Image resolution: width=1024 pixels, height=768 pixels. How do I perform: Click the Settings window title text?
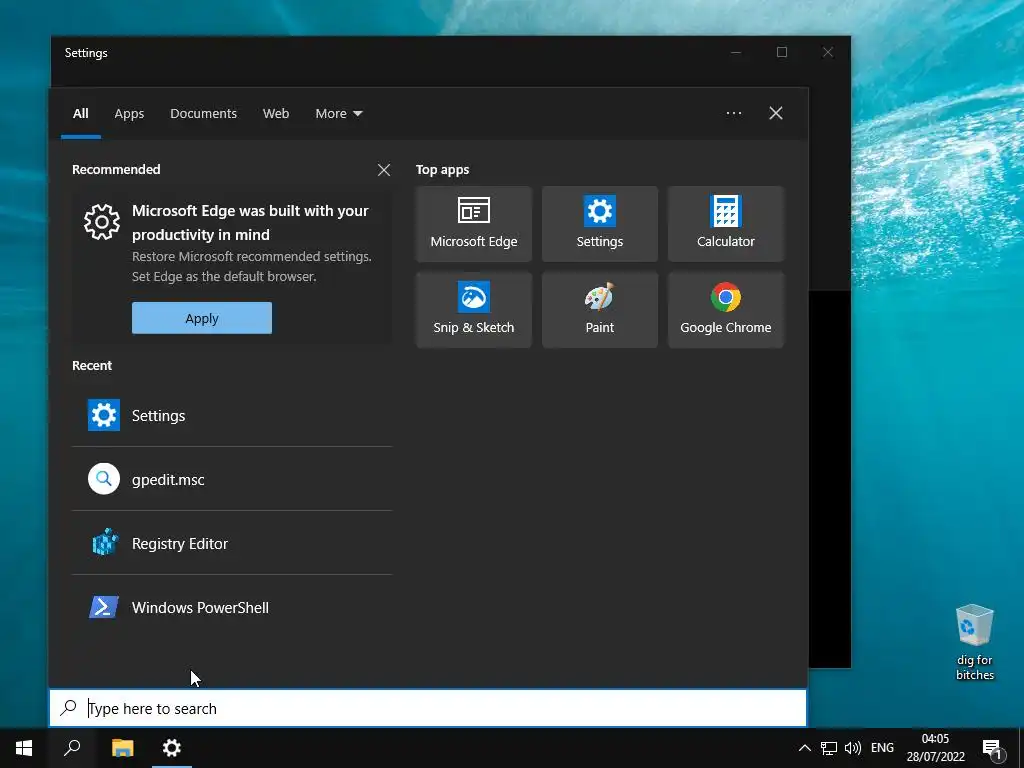pyautogui.click(x=86, y=53)
